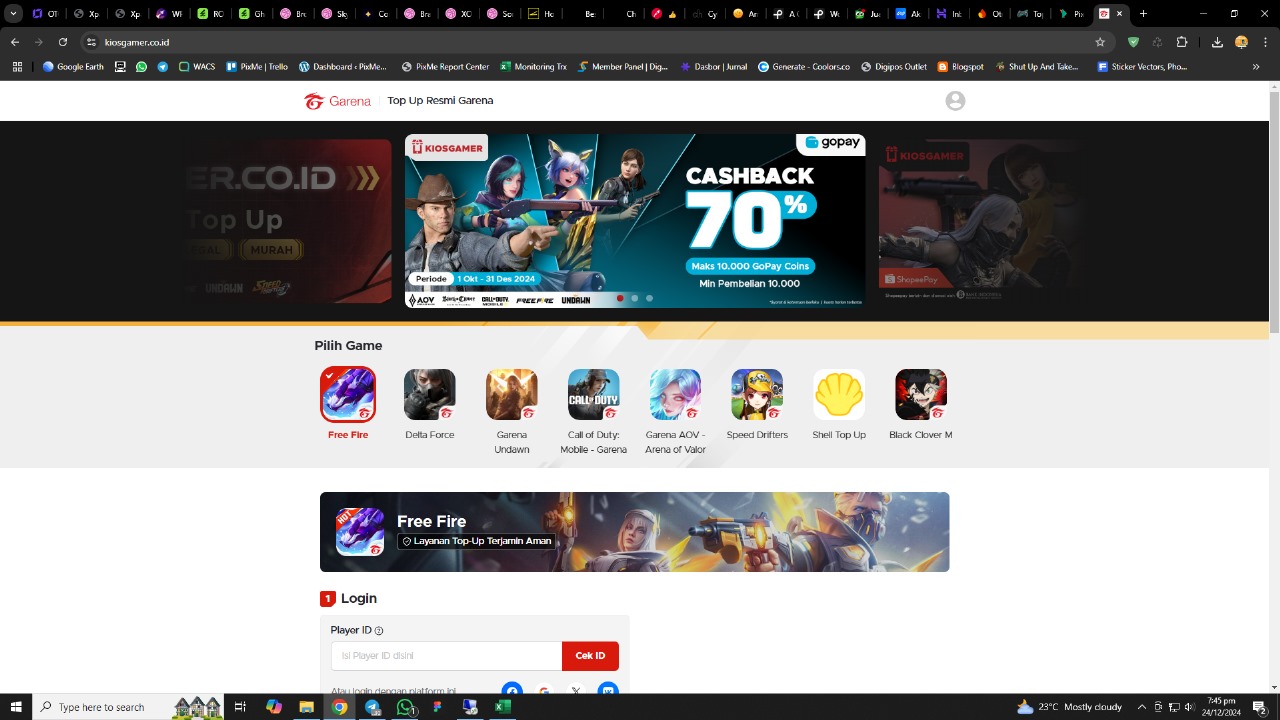The height and width of the screenshot is (720, 1280).
Task: Expand the Chrome tab search dropdown
Action: (x=13, y=14)
